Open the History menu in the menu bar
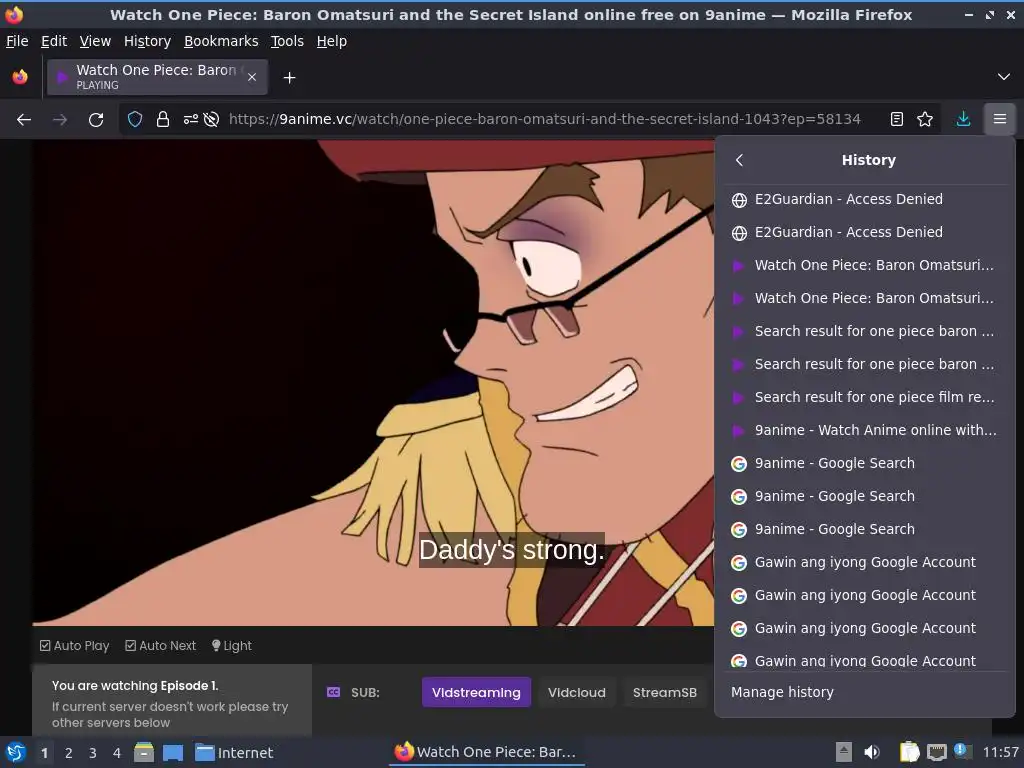Image resolution: width=1024 pixels, height=768 pixels. 148,41
